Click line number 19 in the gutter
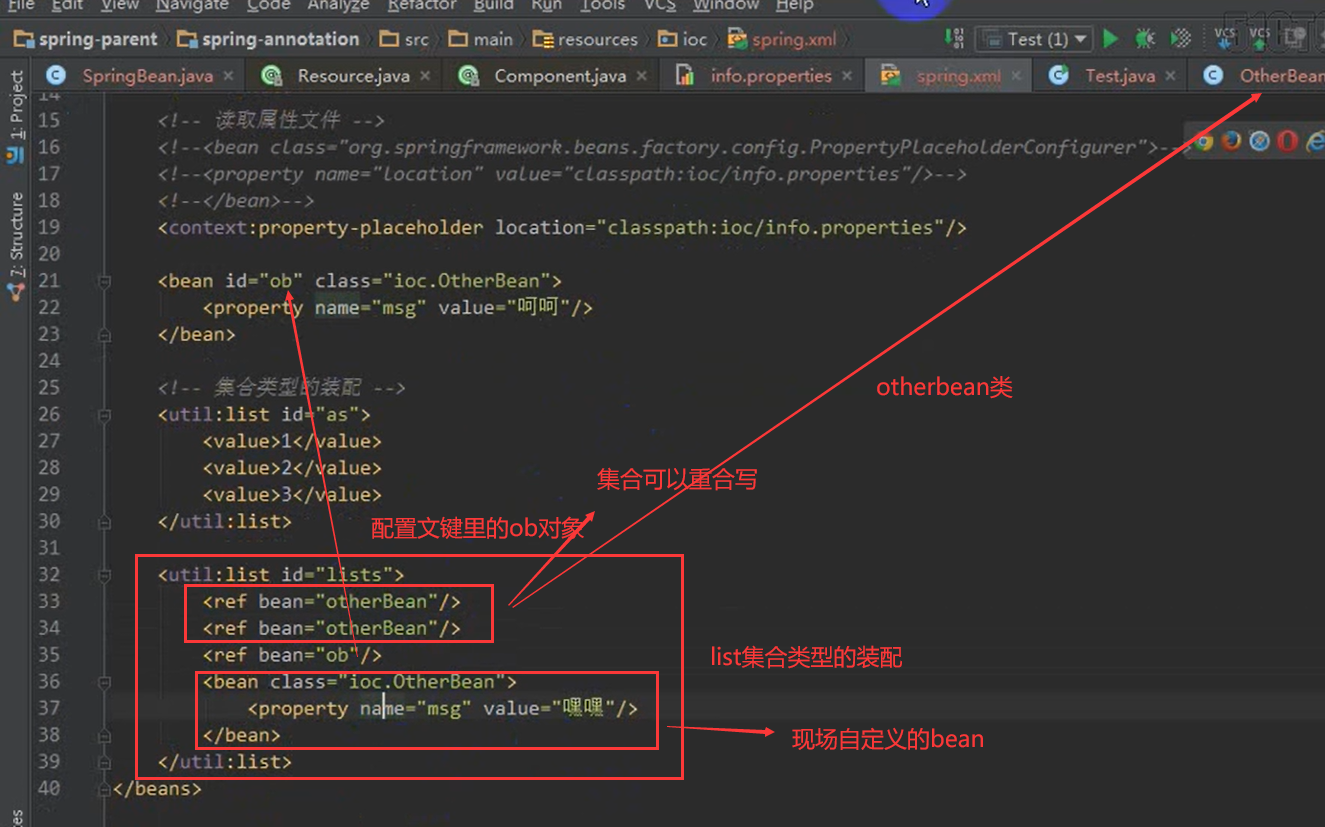The image size is (1325, 827). click(x=49, y=227)
